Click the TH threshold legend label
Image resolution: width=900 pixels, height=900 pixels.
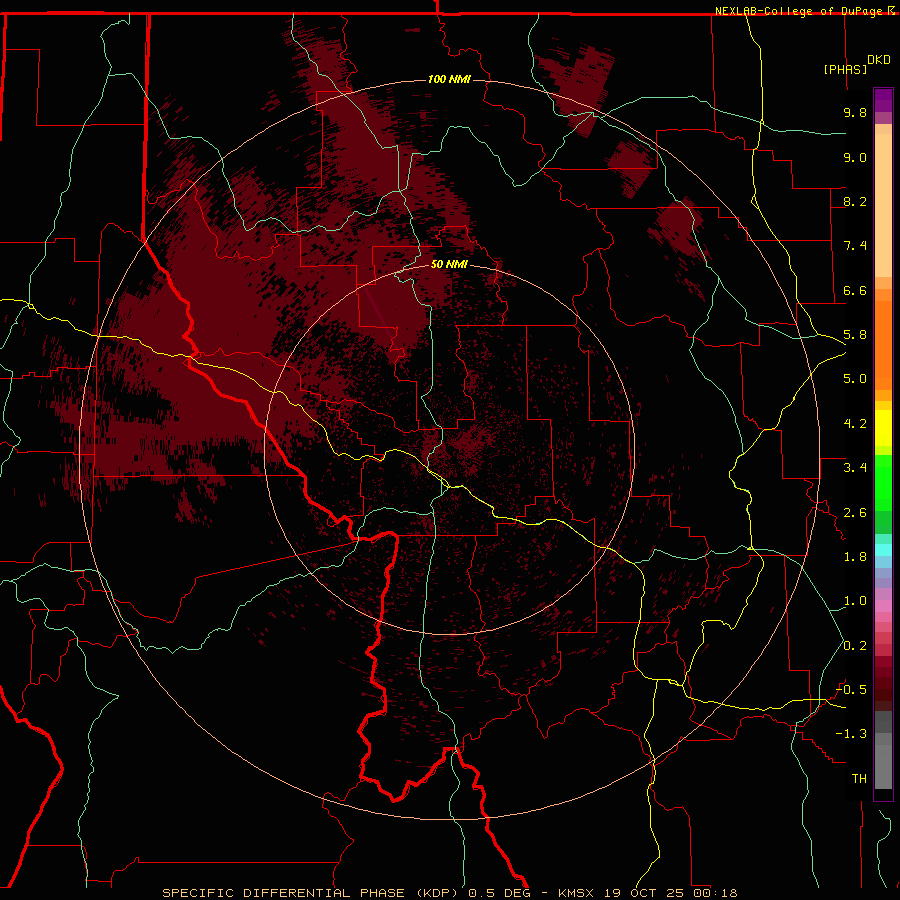tap(859, 779)
